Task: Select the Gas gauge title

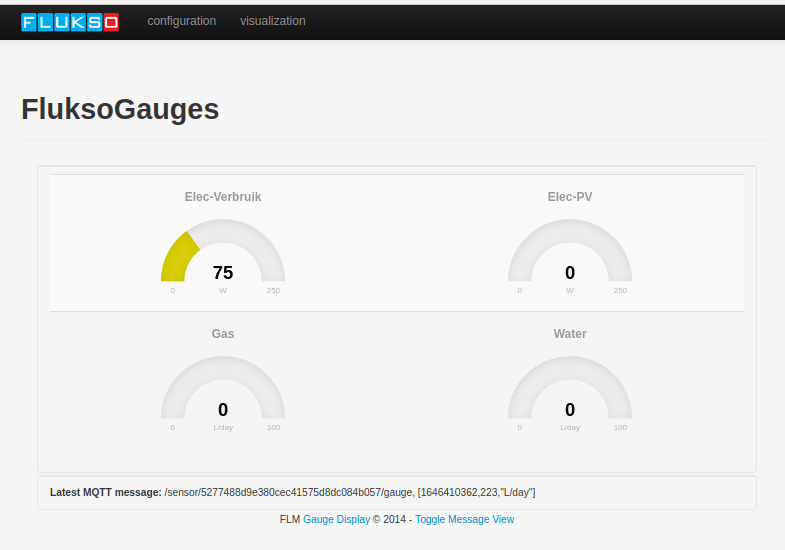Action: pos(223,334)
